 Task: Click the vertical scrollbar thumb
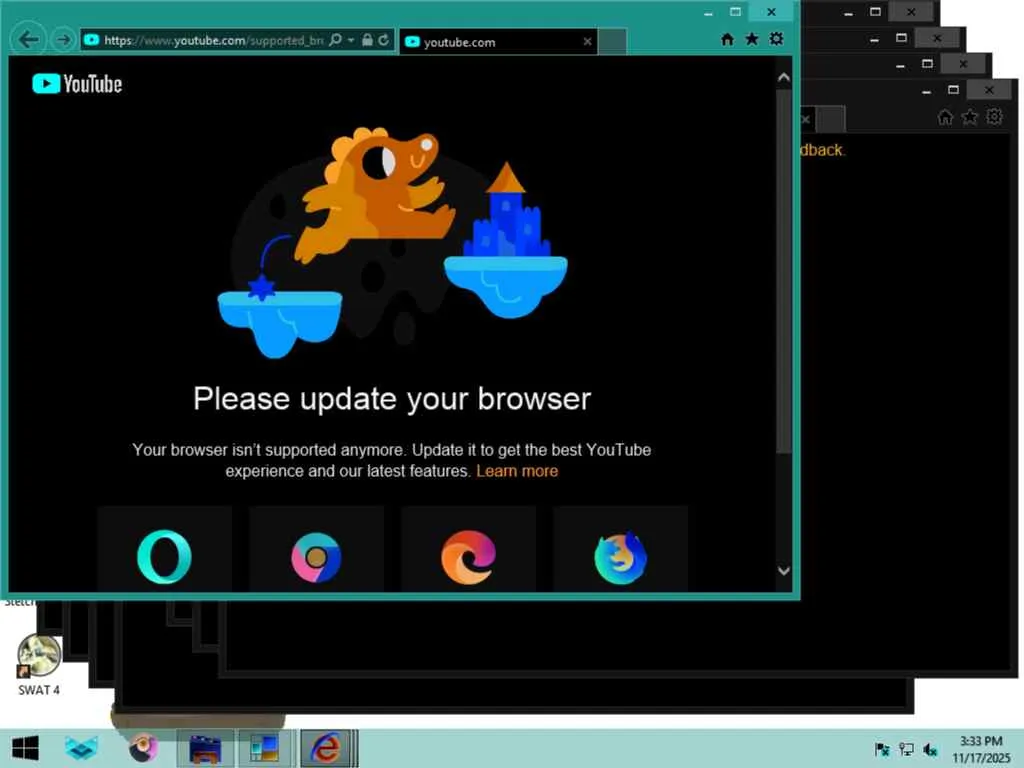[784, 271]
